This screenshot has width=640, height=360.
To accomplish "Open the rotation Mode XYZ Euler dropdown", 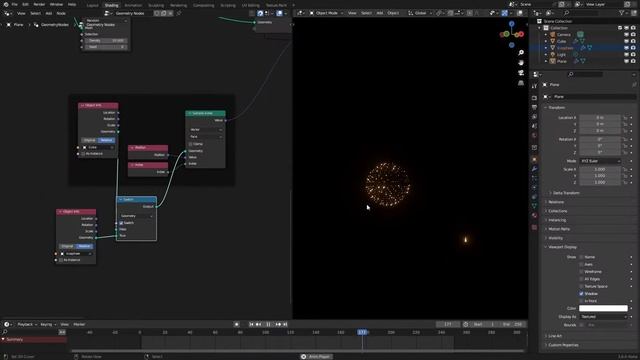I will click(x=600, y=161).
